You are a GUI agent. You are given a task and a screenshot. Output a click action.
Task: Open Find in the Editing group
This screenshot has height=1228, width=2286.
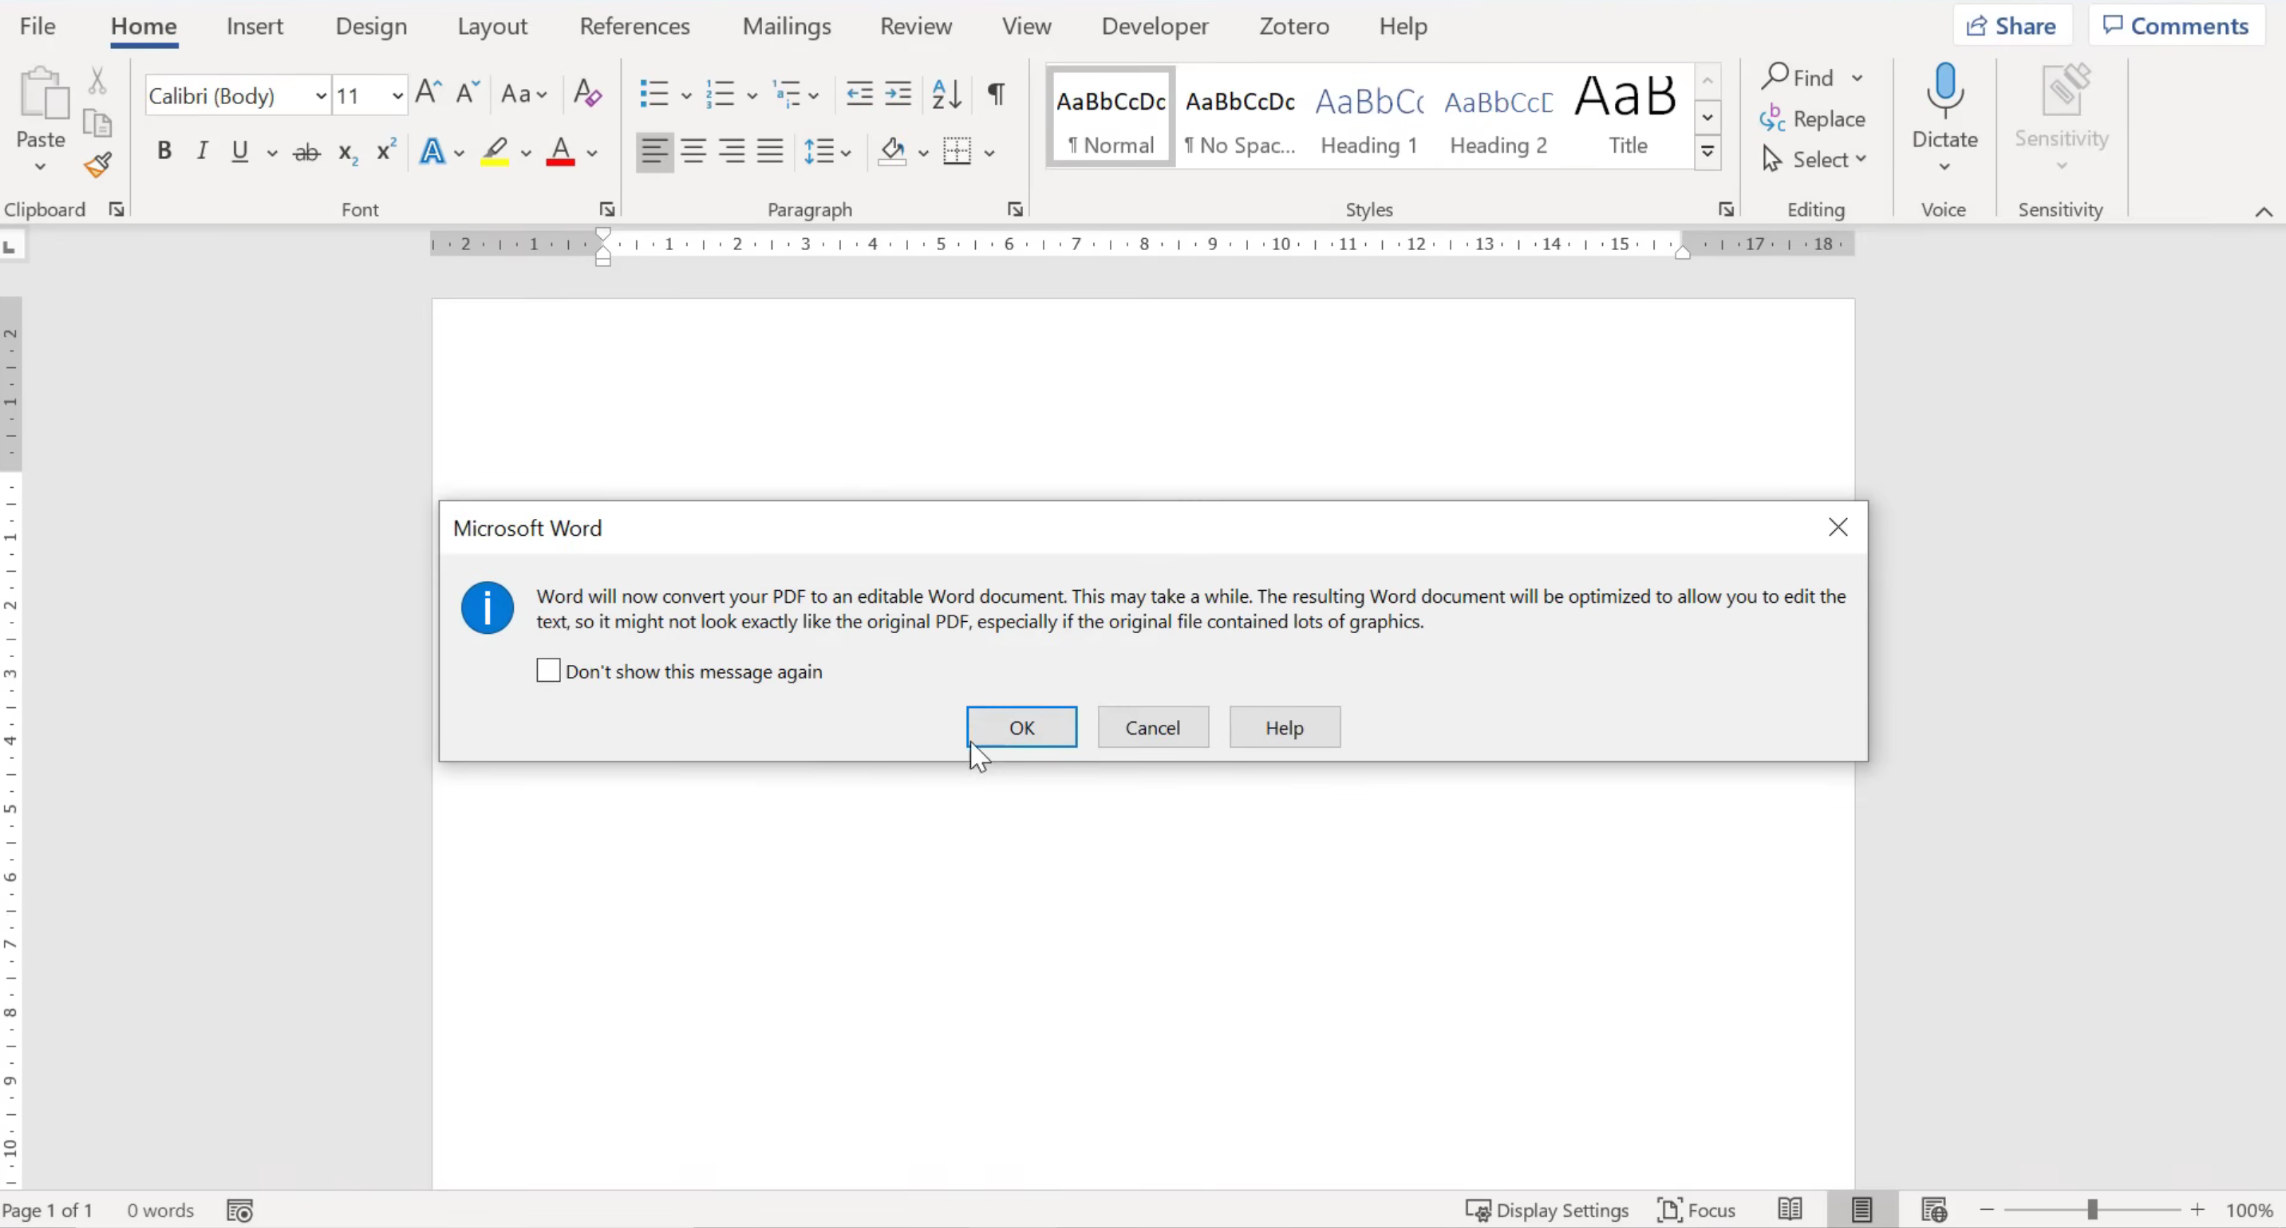[1799, 77]
